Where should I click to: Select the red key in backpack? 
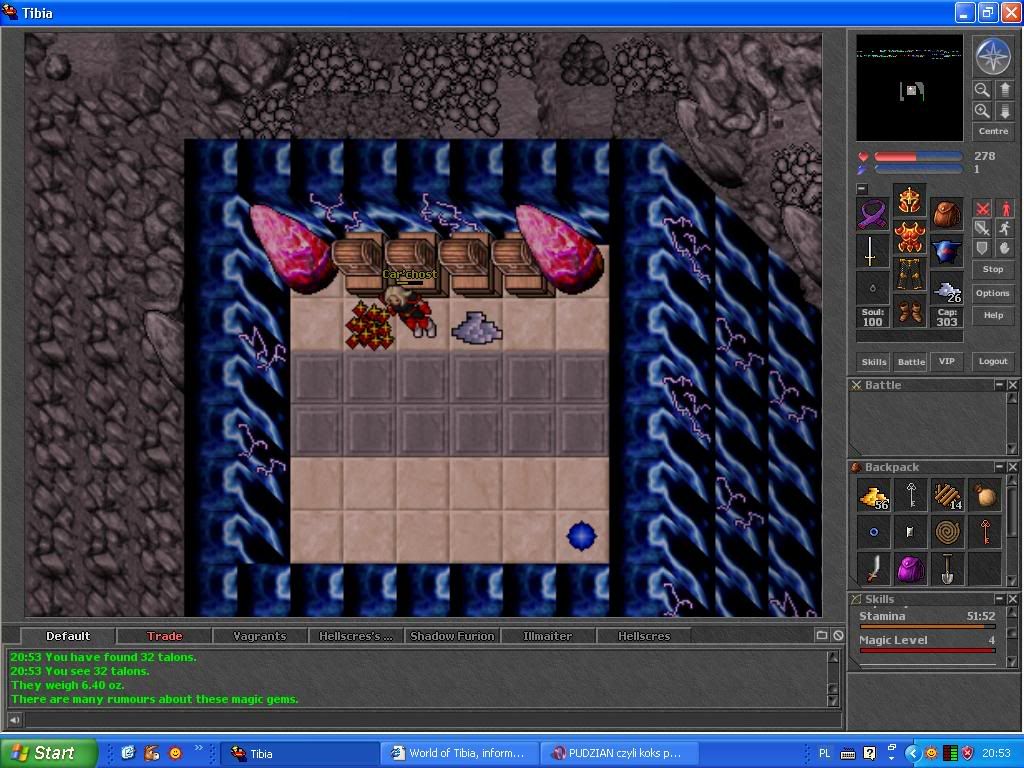(x=985, y=533)
